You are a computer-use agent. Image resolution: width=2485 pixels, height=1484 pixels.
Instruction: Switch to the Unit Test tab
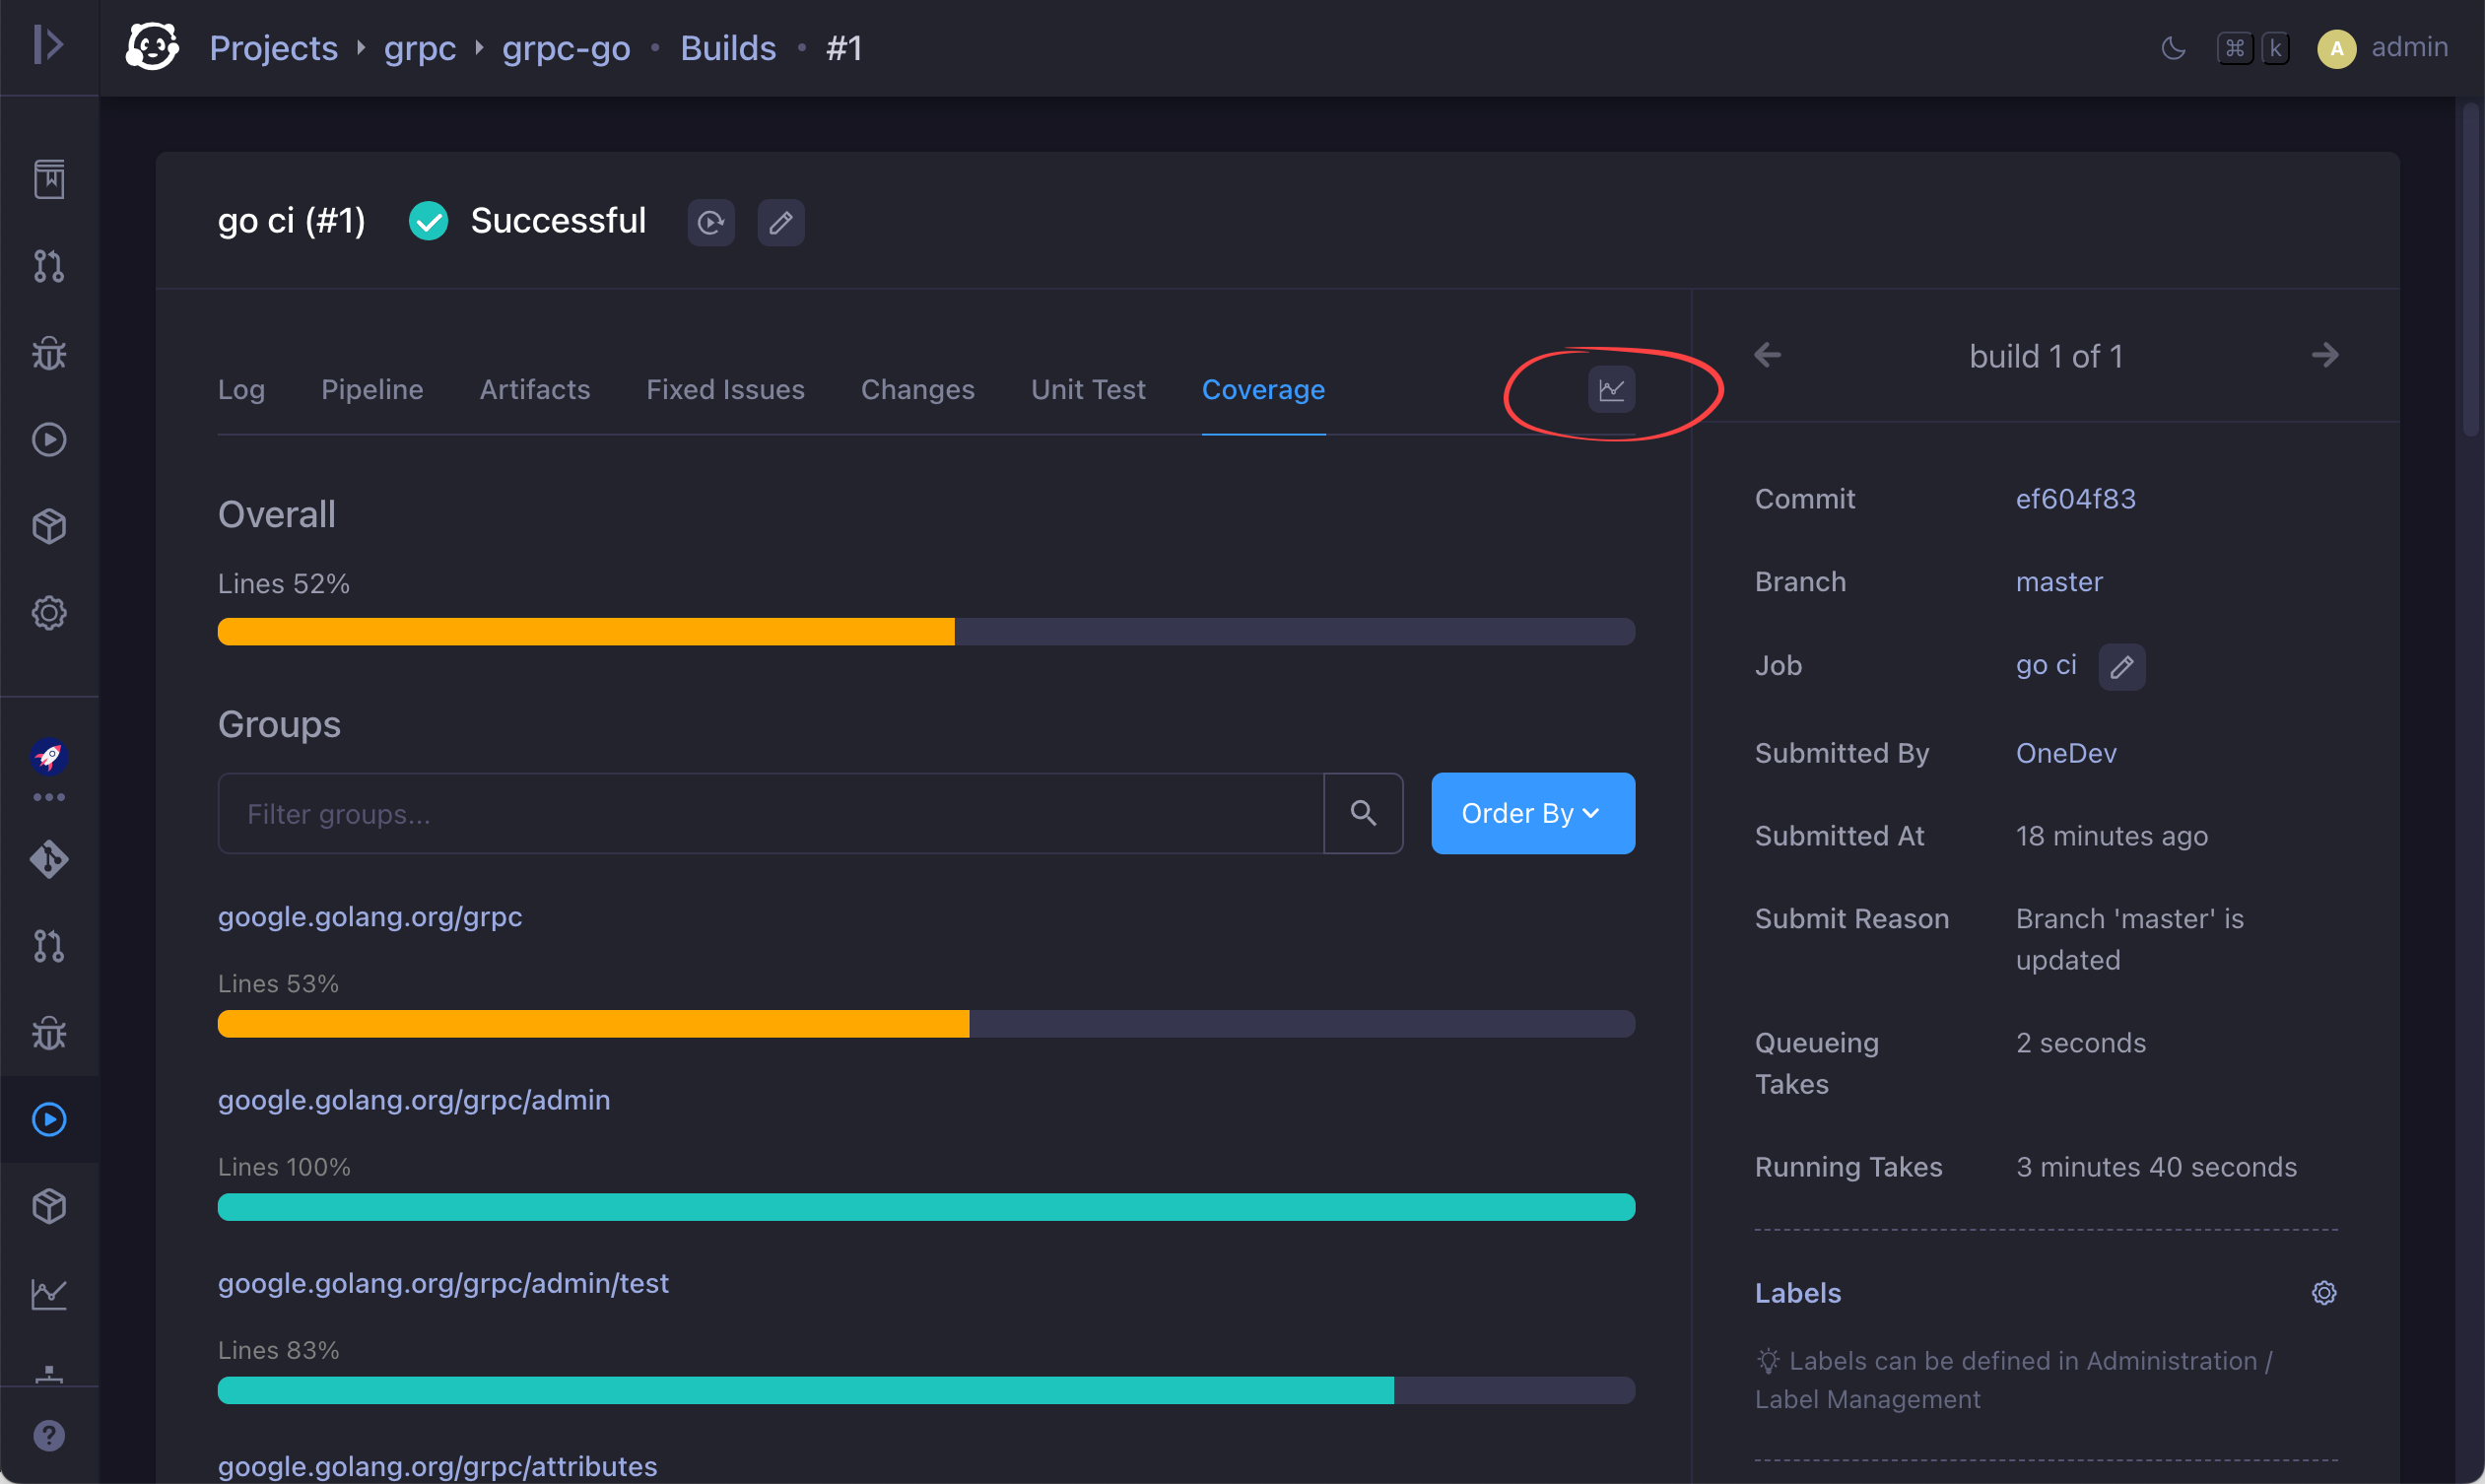click(1088, 389)
